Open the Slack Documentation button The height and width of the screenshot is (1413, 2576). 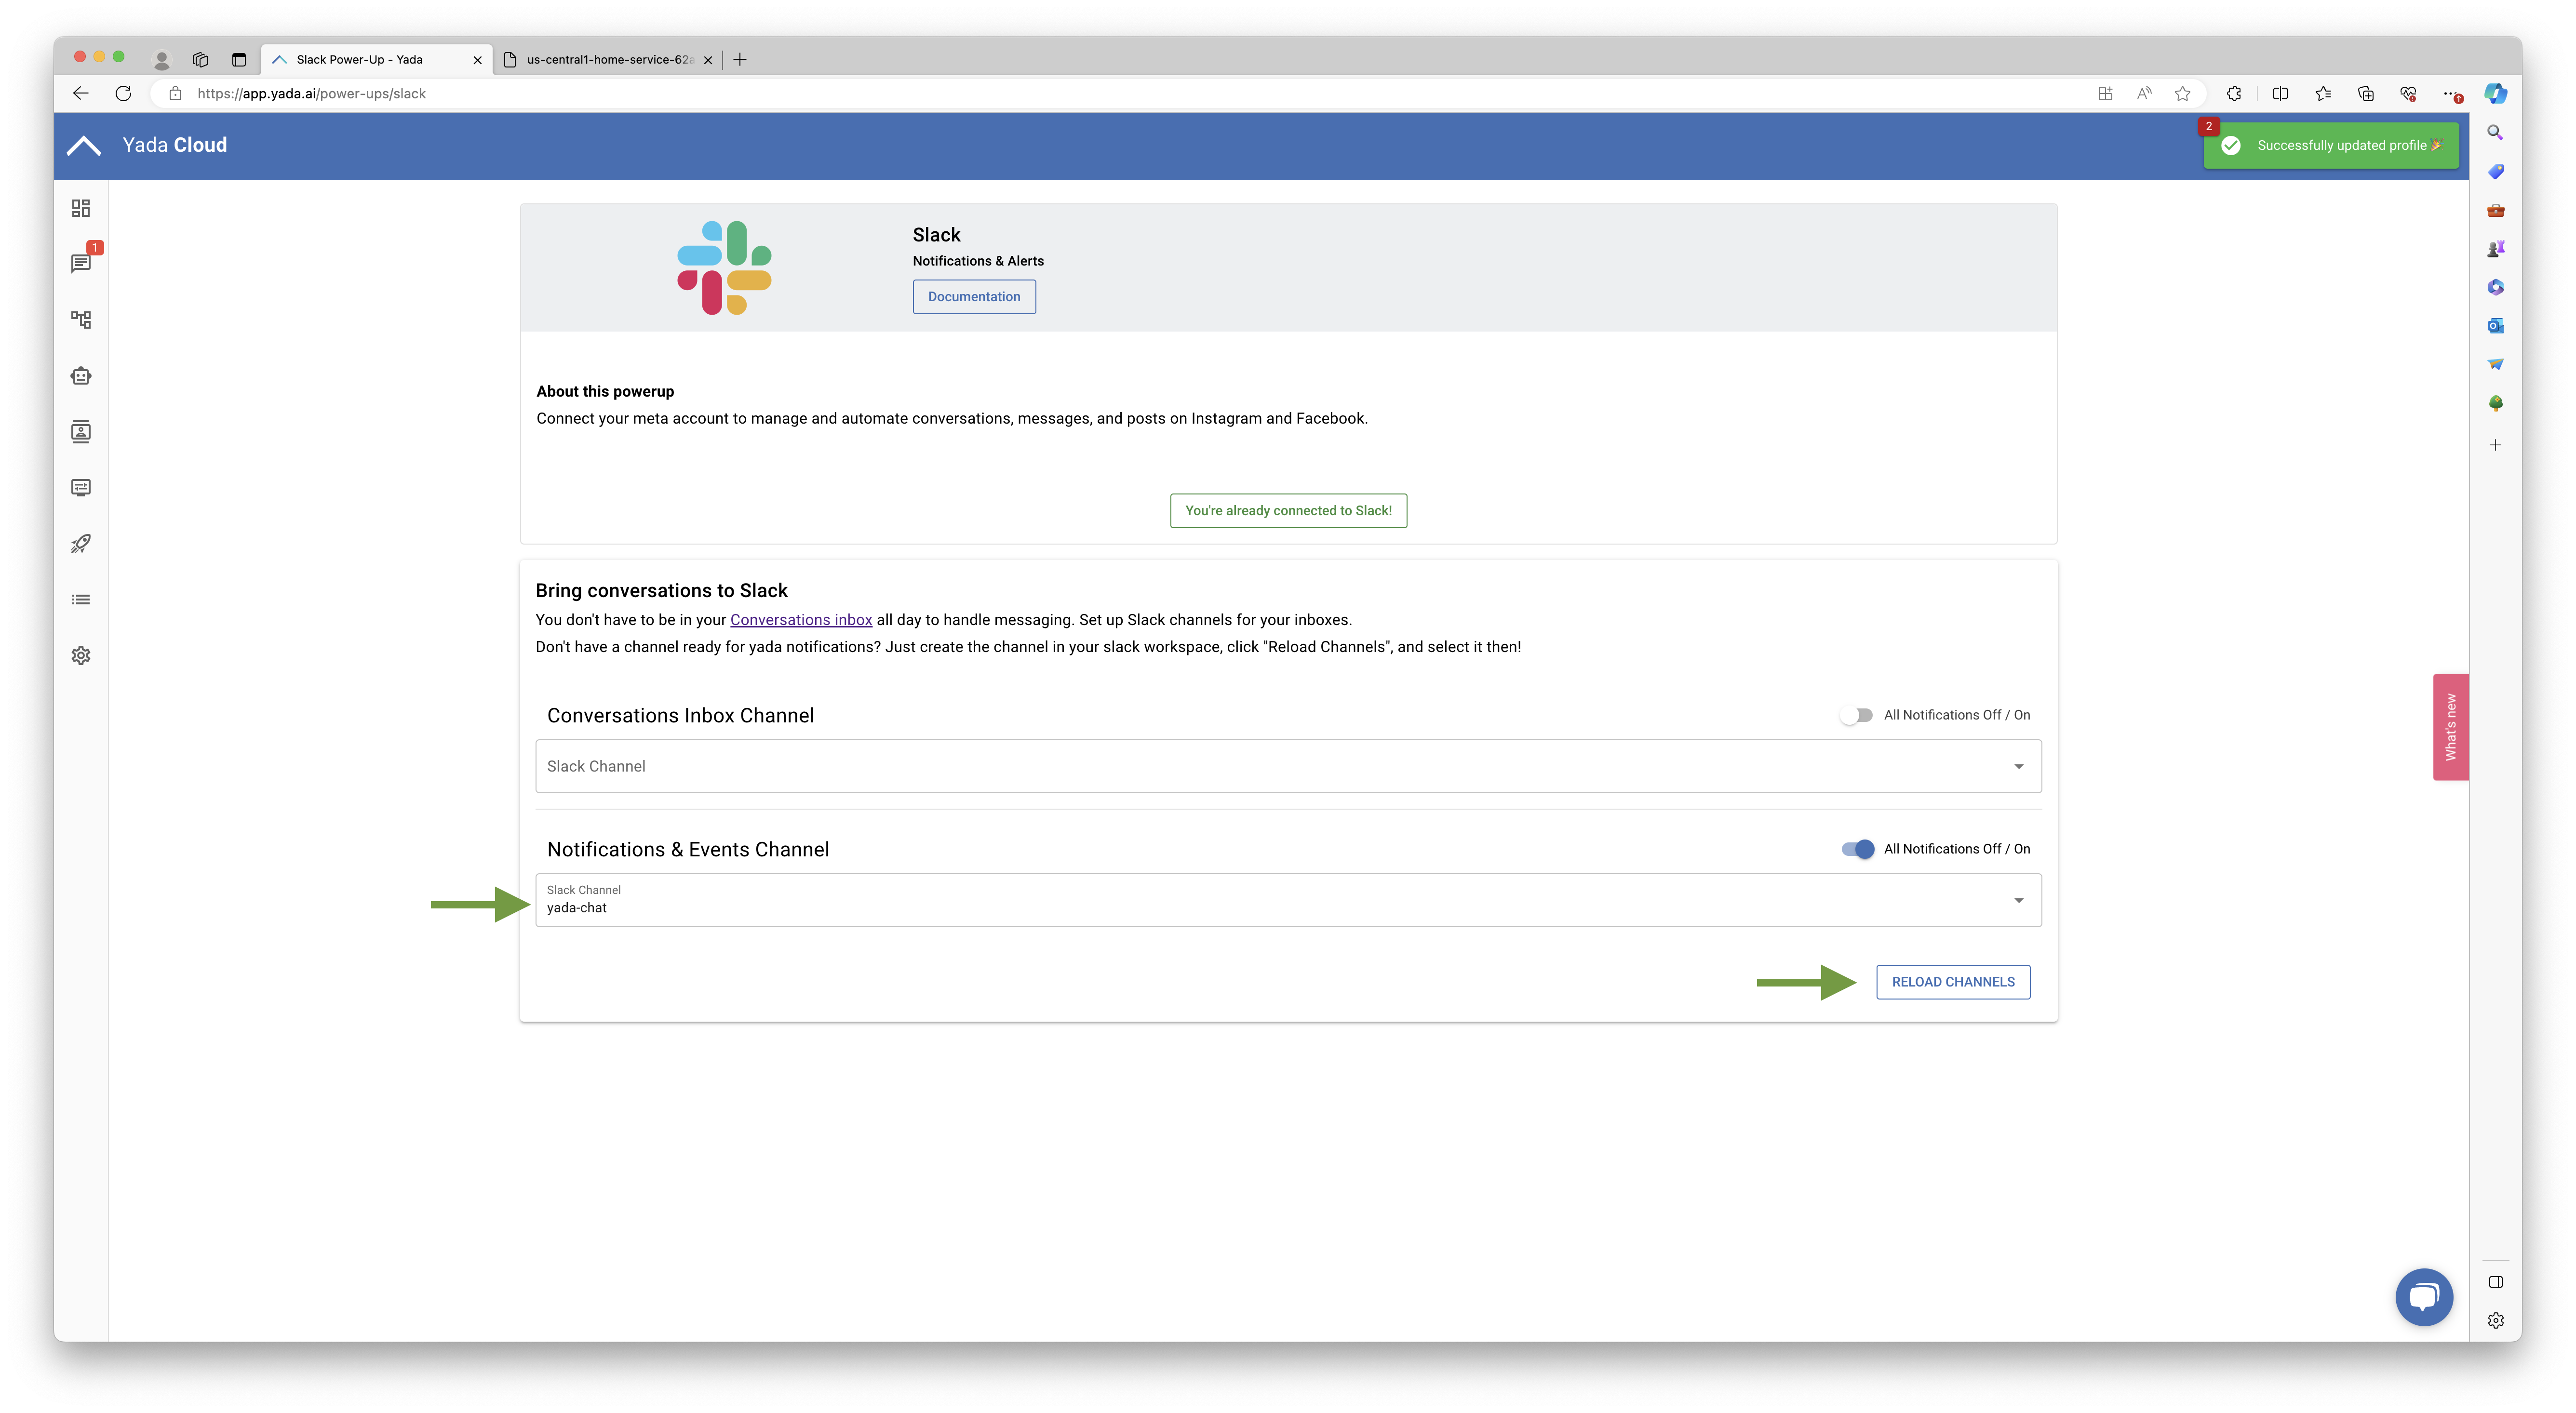(974, 297)
